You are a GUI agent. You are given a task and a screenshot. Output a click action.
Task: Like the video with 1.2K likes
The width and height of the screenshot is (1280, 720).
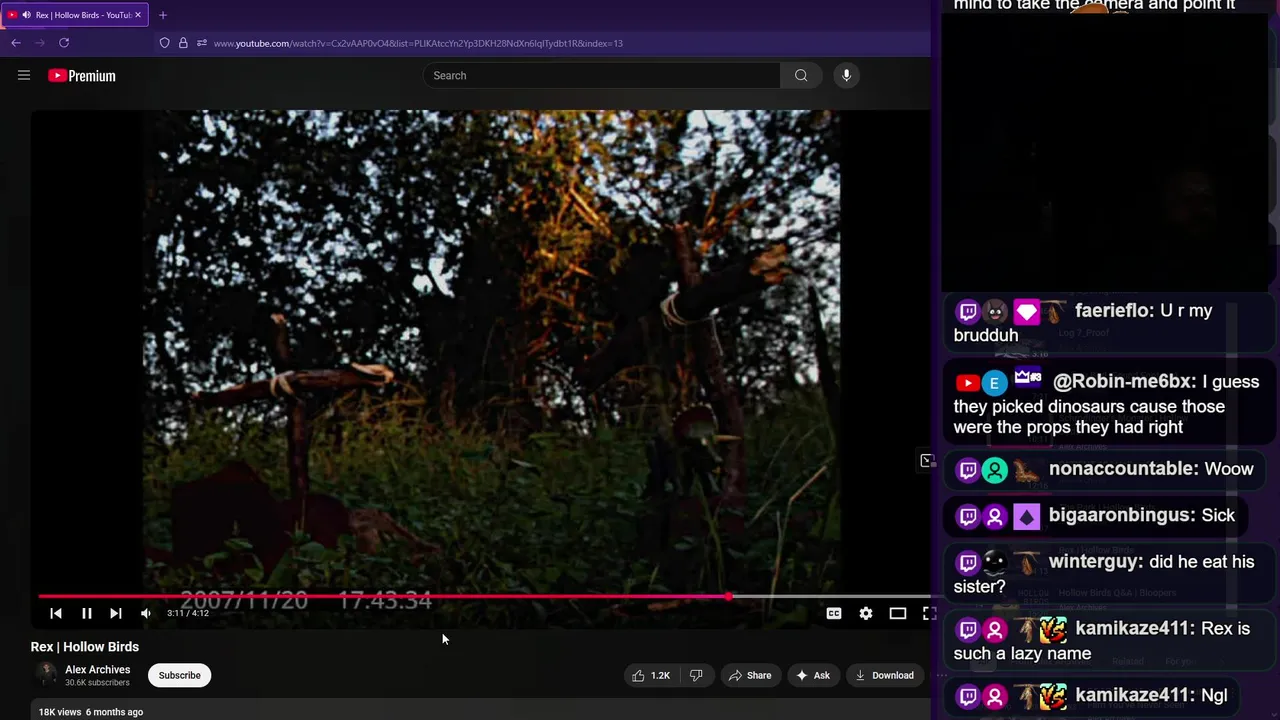651,675
